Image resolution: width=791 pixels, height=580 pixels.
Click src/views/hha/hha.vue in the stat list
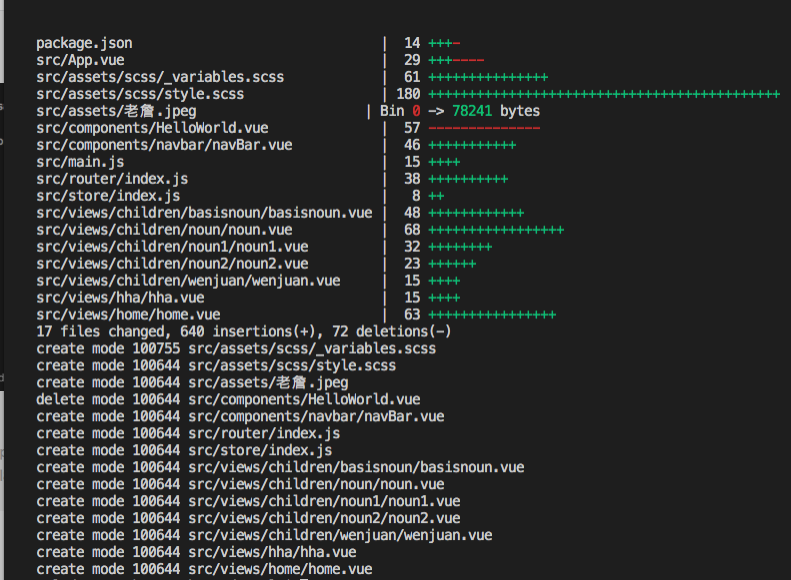click(120, 298)
